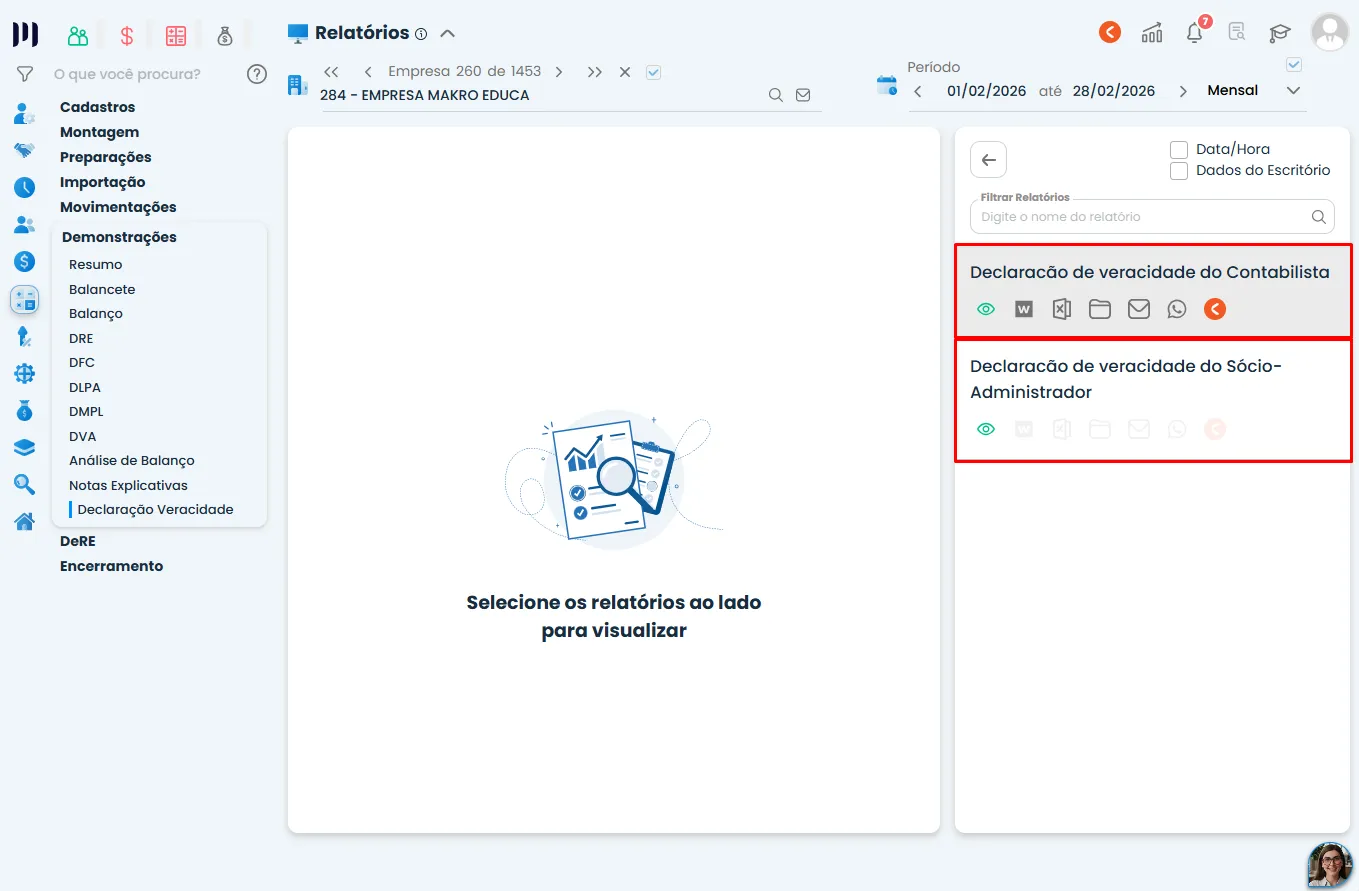This screenshot has height=891, width=1359.
Task: Click the company search magnifier icon
Action: click(776, 95)
